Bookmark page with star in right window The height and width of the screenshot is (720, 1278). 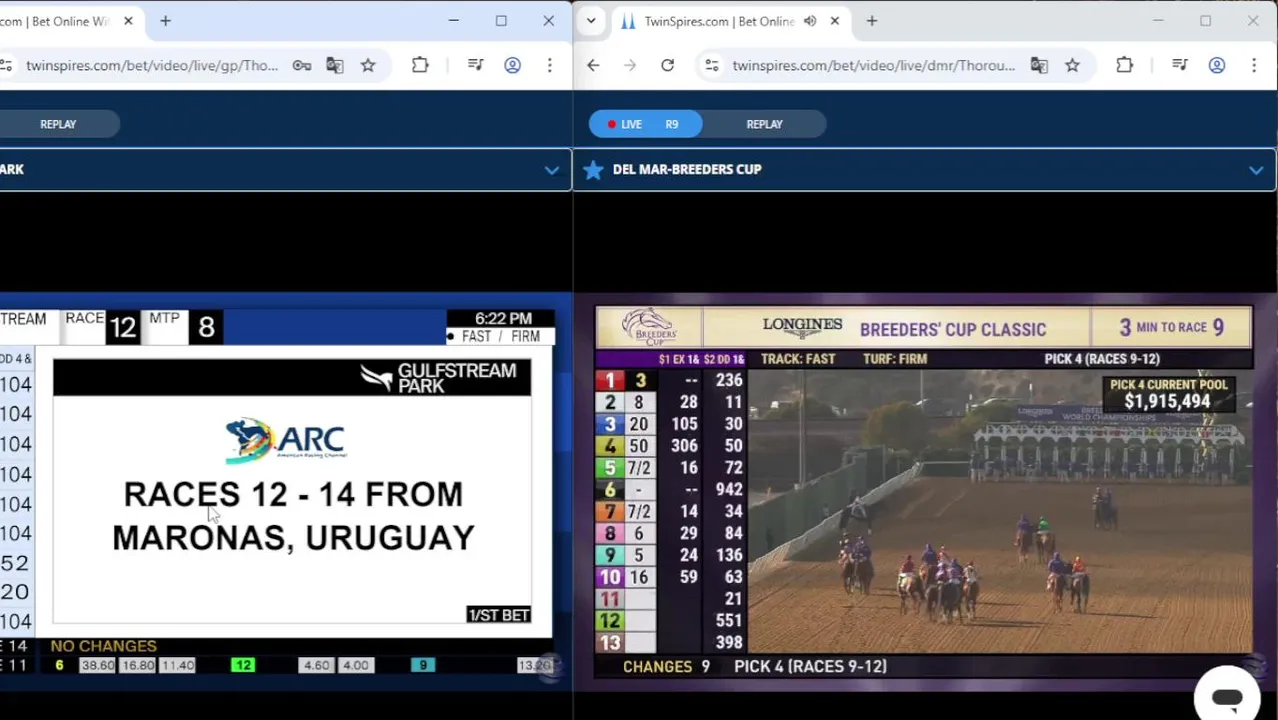[1072, 66]
